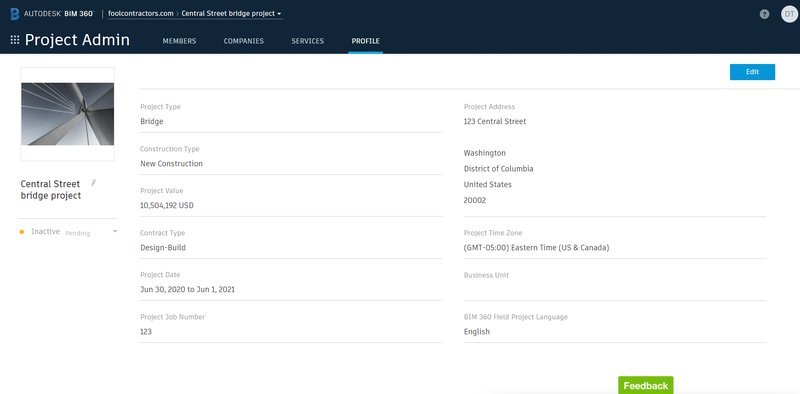800x394 pixels.
Task: Click the Project Admin page title
Action: (77, 40)
